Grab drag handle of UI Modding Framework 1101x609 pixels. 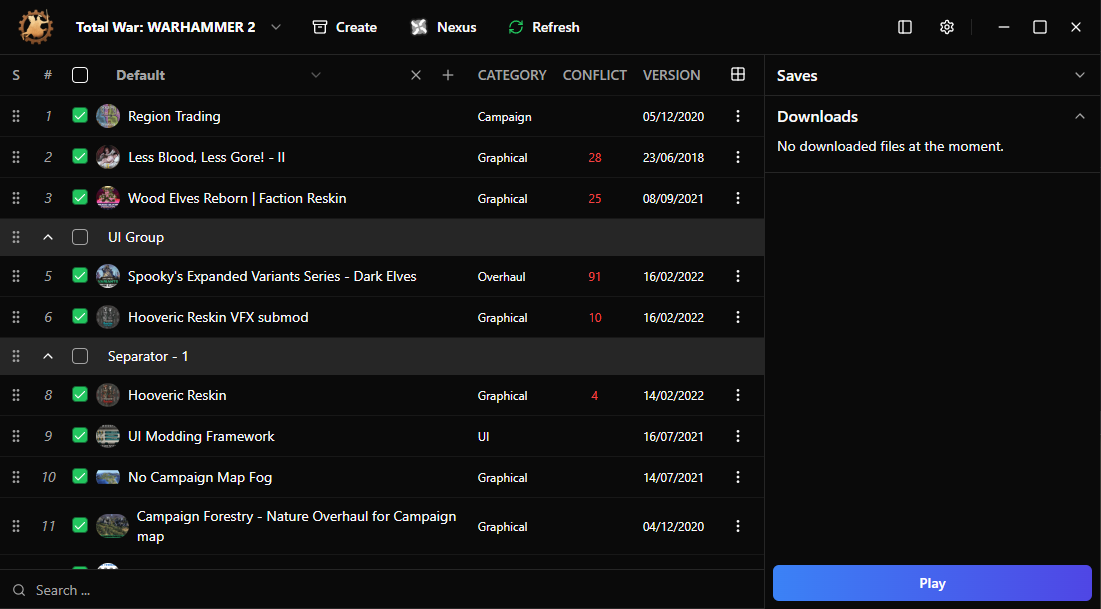pos(16,436)
